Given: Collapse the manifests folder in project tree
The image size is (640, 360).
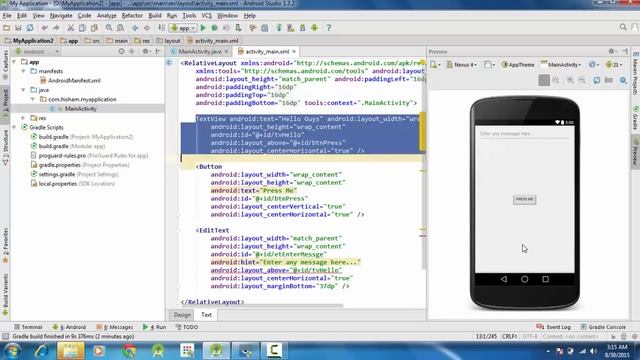Looking at the screenshot, I should 24,71.
